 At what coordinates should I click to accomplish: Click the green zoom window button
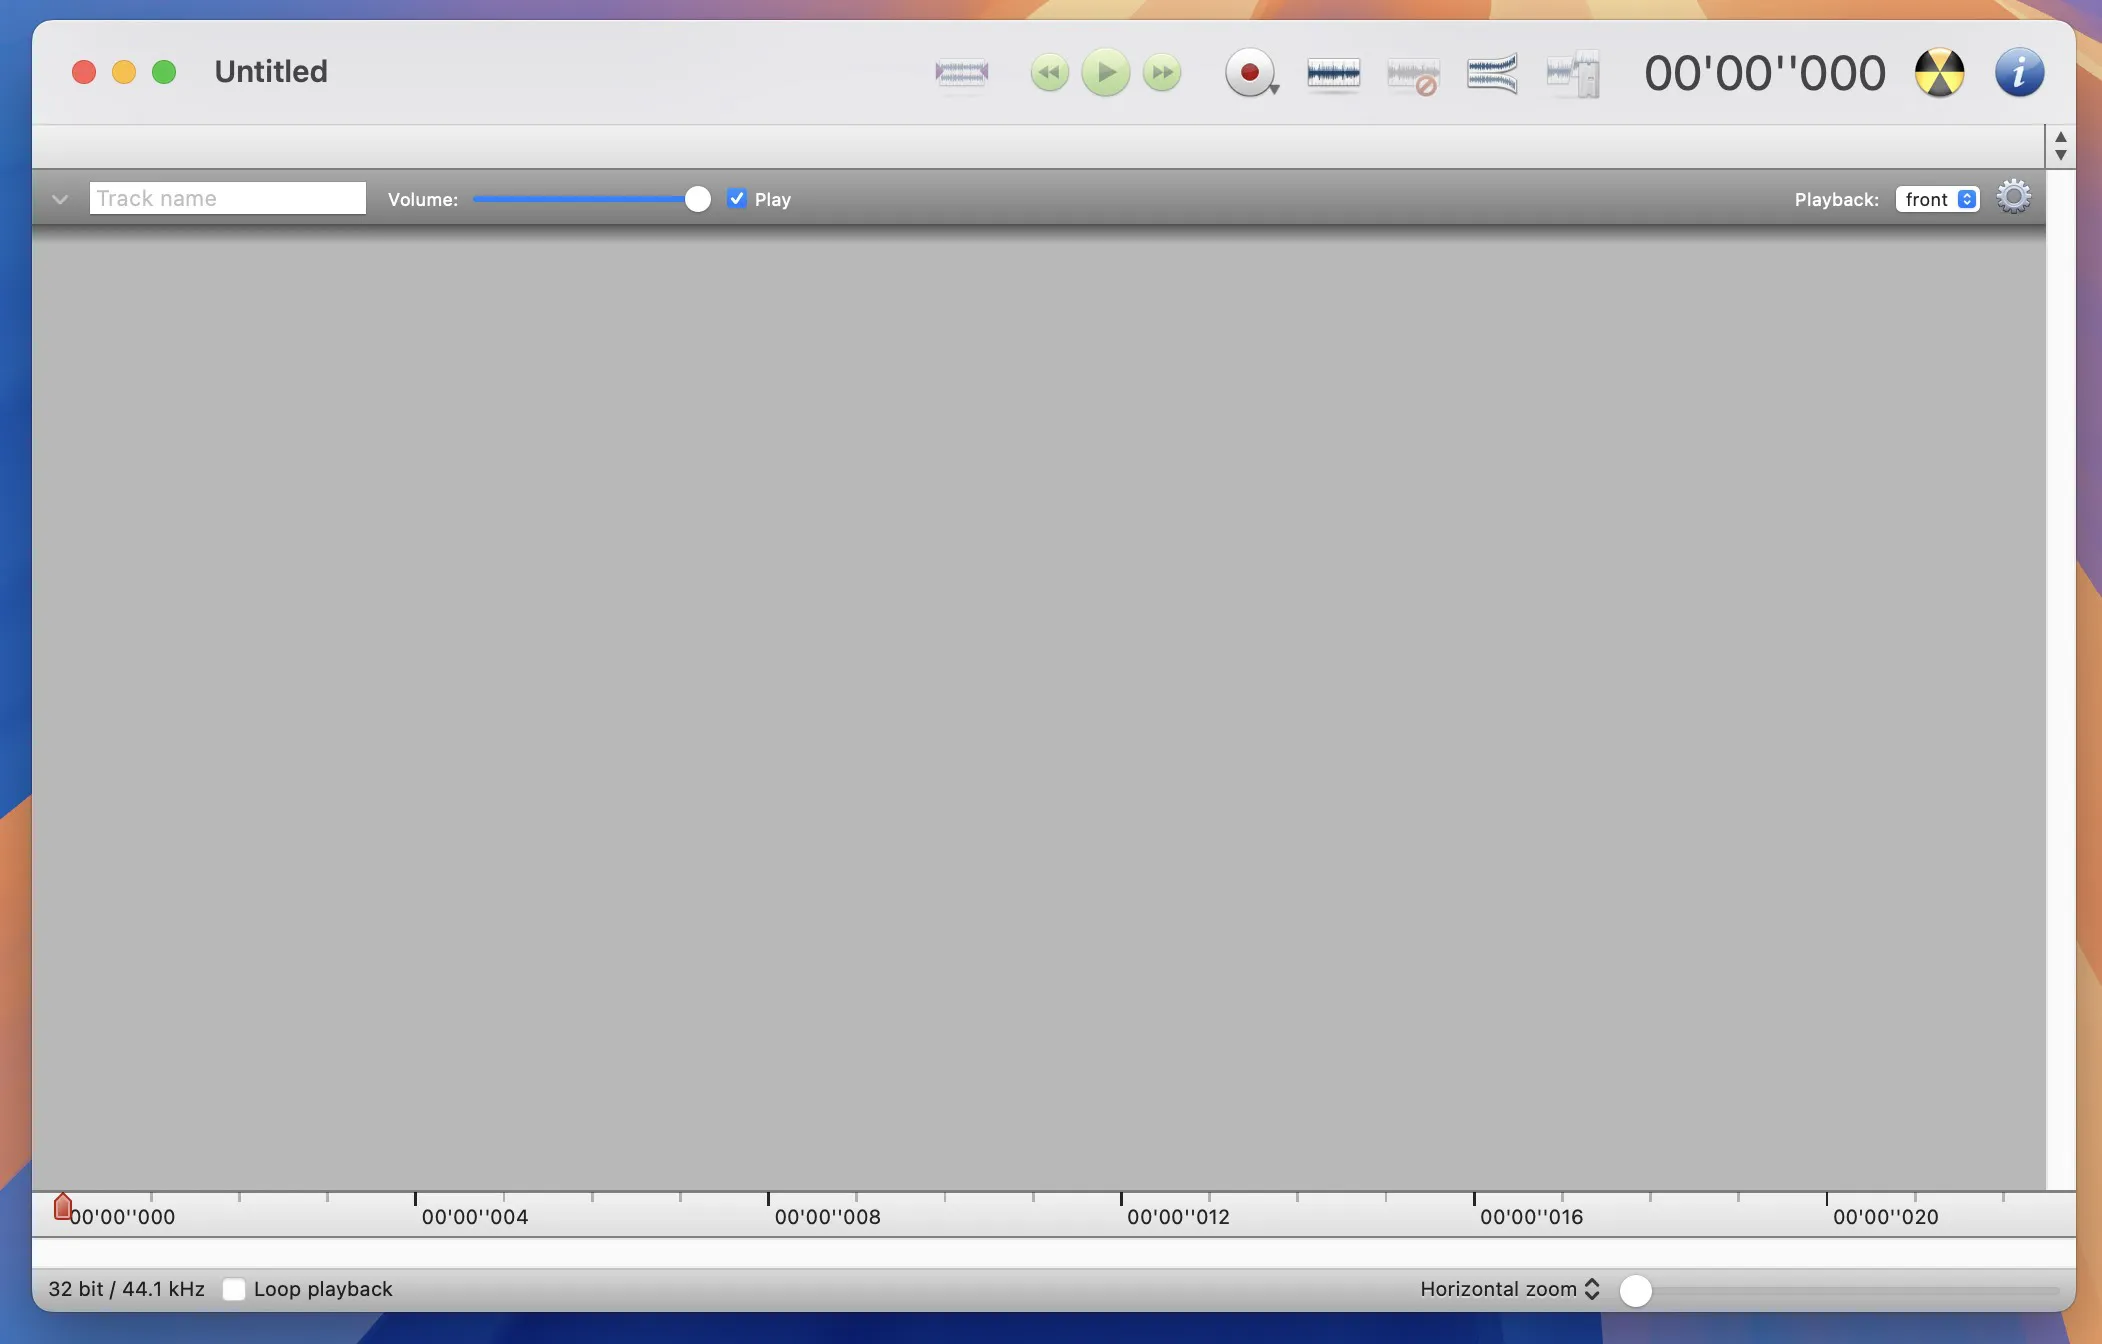[164, 72]
